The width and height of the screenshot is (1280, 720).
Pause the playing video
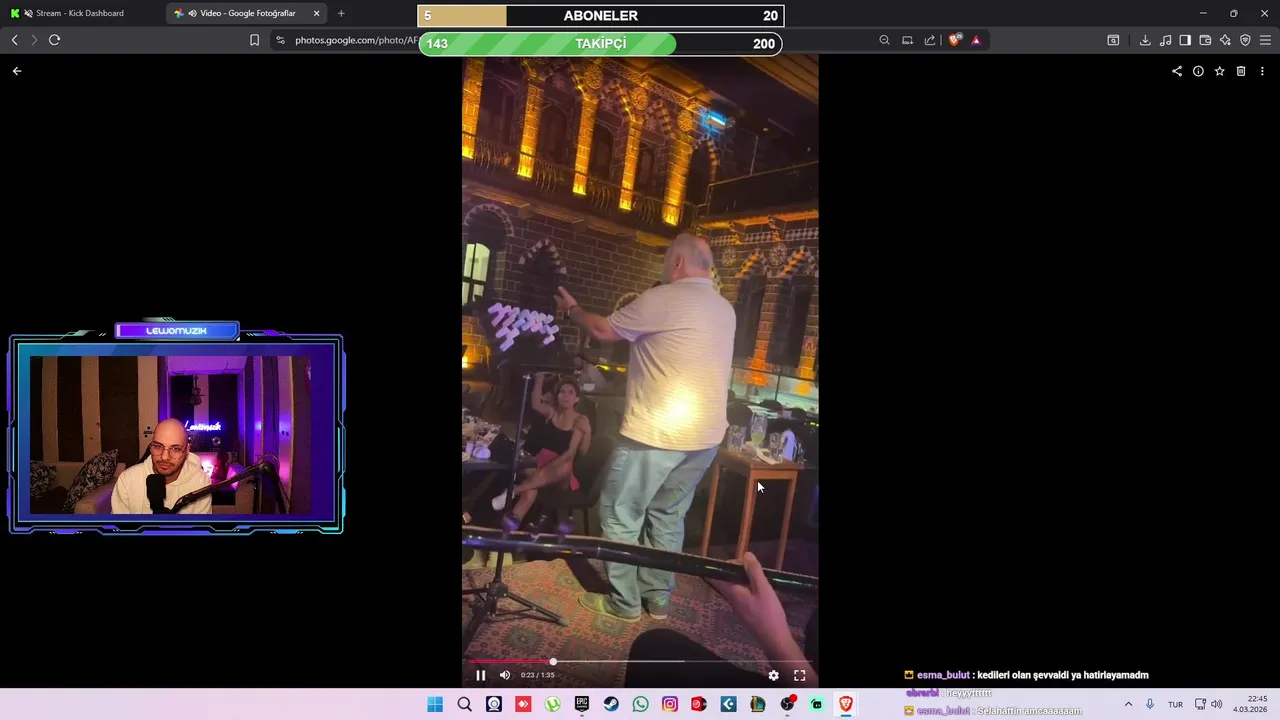click(x=480, y=675)
